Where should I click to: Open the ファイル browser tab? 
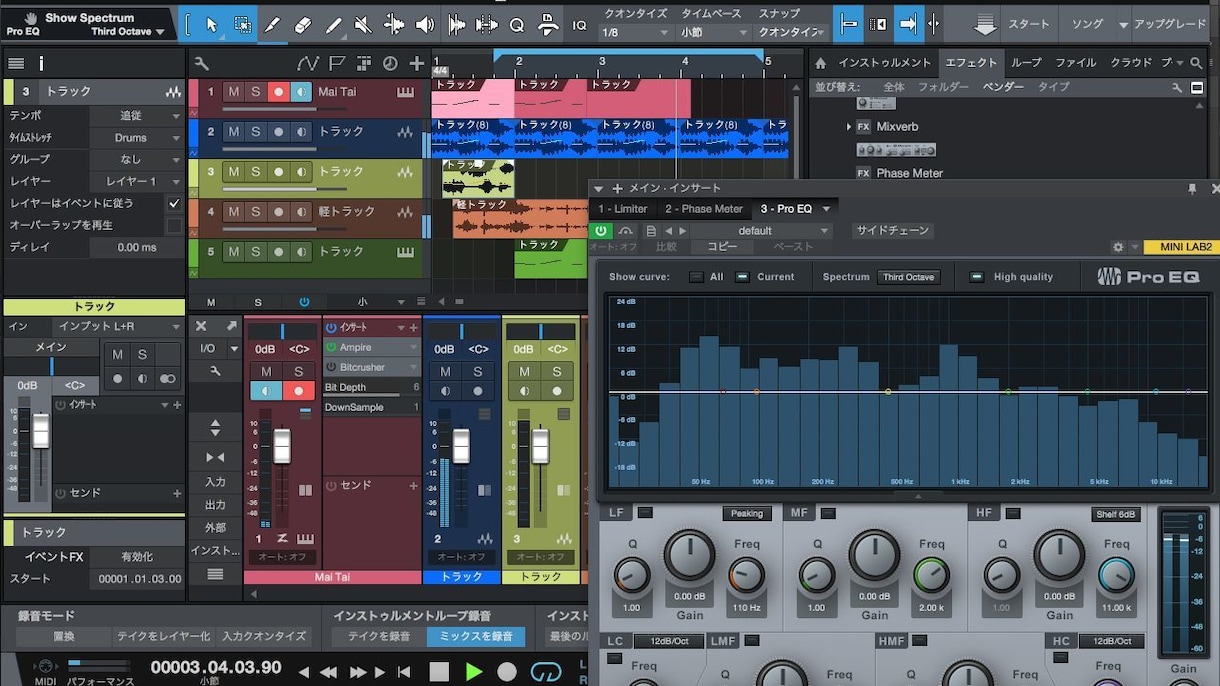coord(1076,62)
